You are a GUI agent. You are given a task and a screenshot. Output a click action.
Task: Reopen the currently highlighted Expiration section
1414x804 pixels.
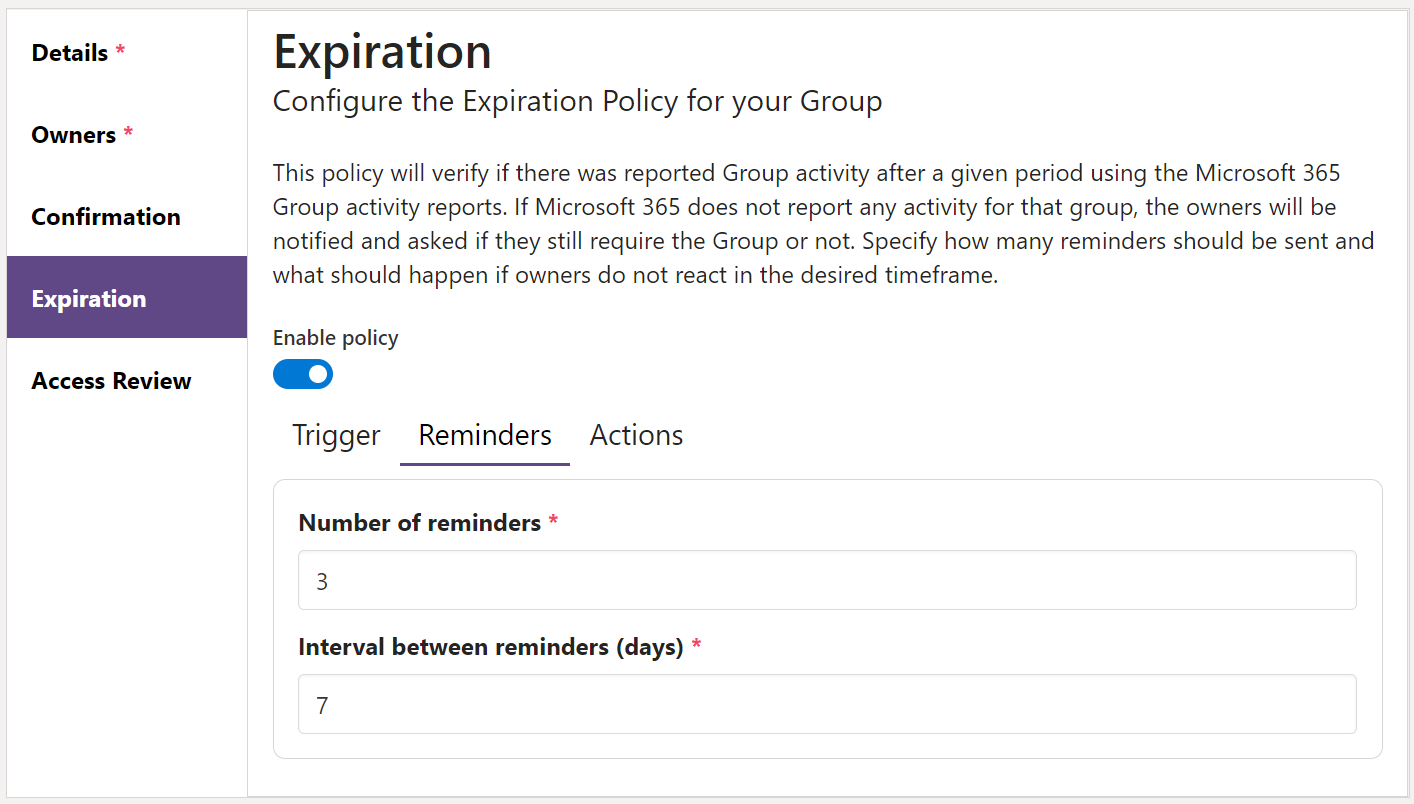(90, 298)
